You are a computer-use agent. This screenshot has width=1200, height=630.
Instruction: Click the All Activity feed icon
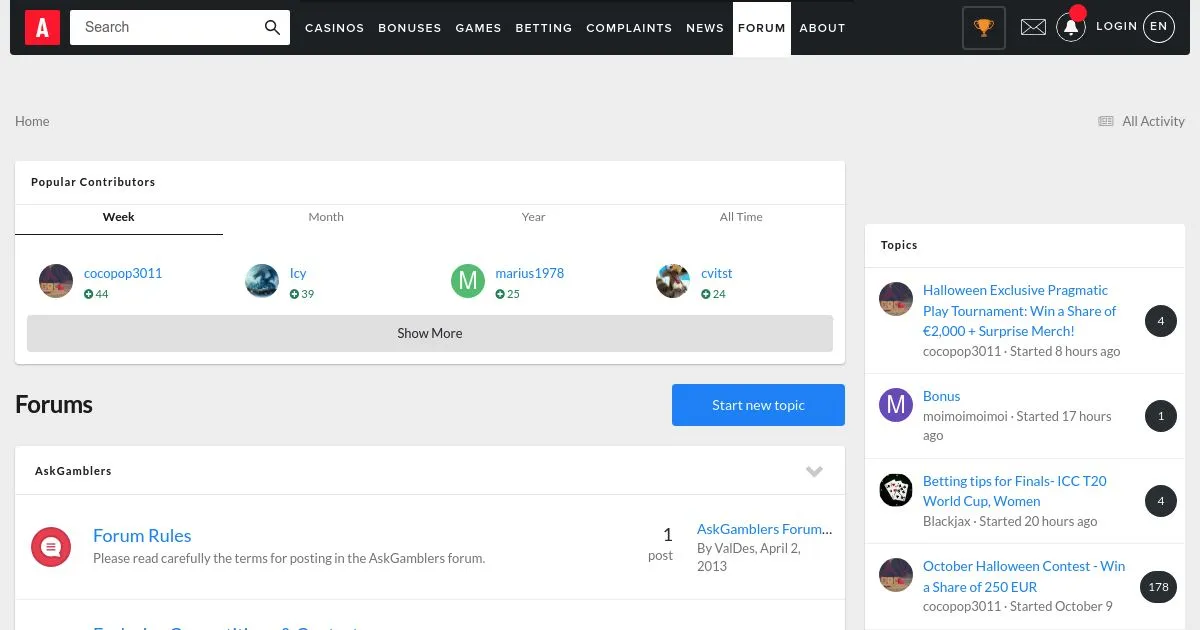(x=1106, y=121)
